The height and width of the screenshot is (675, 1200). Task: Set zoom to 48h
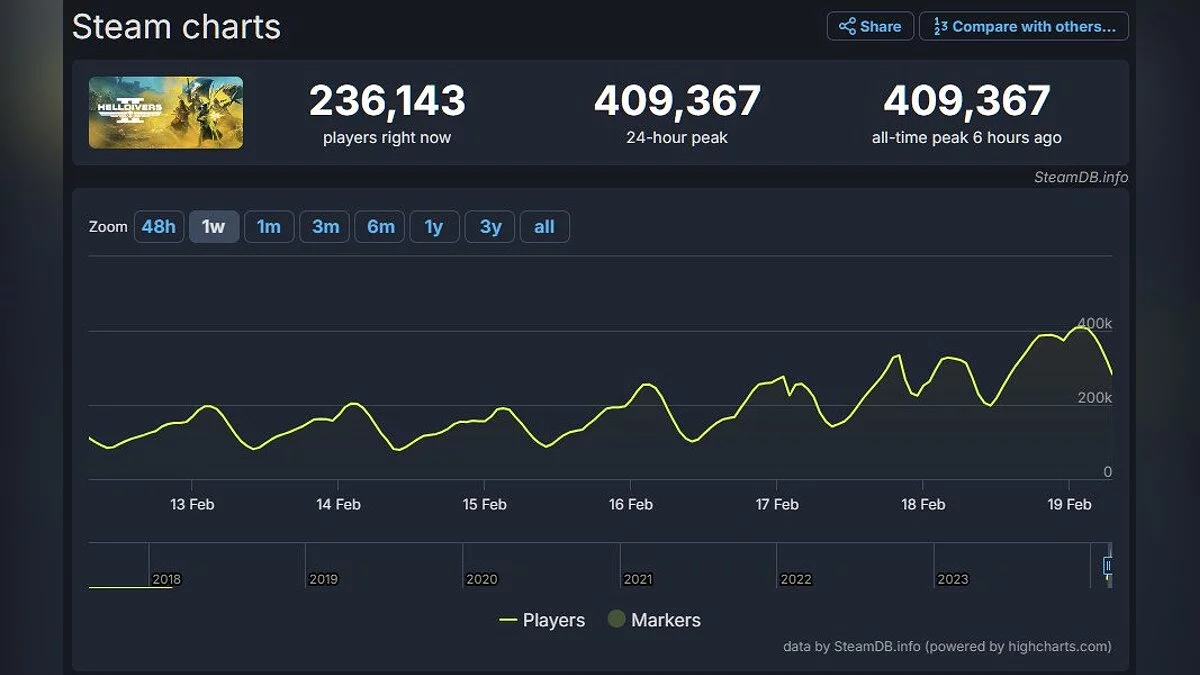coord(159,227)
